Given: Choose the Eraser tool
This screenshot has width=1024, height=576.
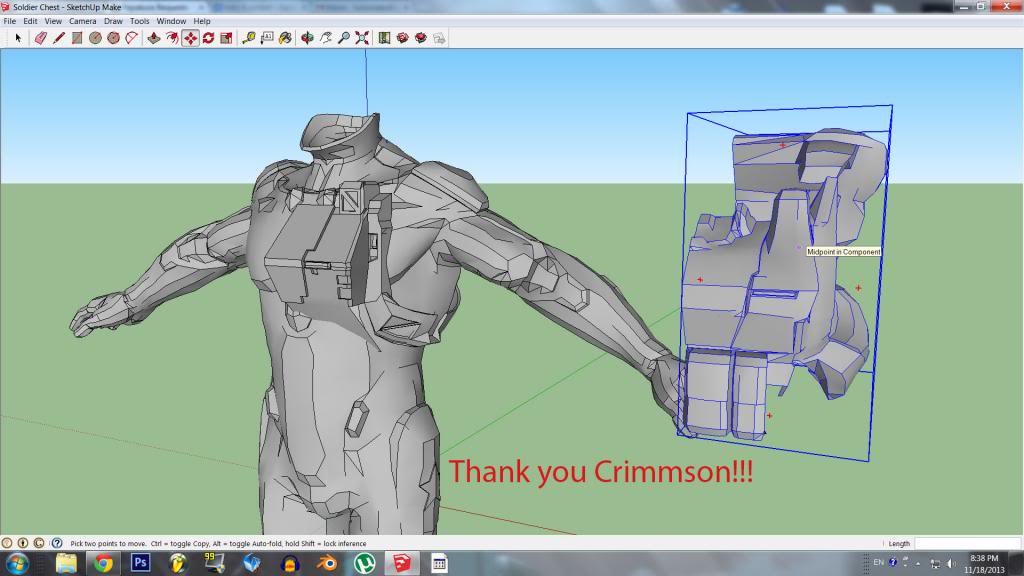Looking at the screenshot, I should 40,38.
